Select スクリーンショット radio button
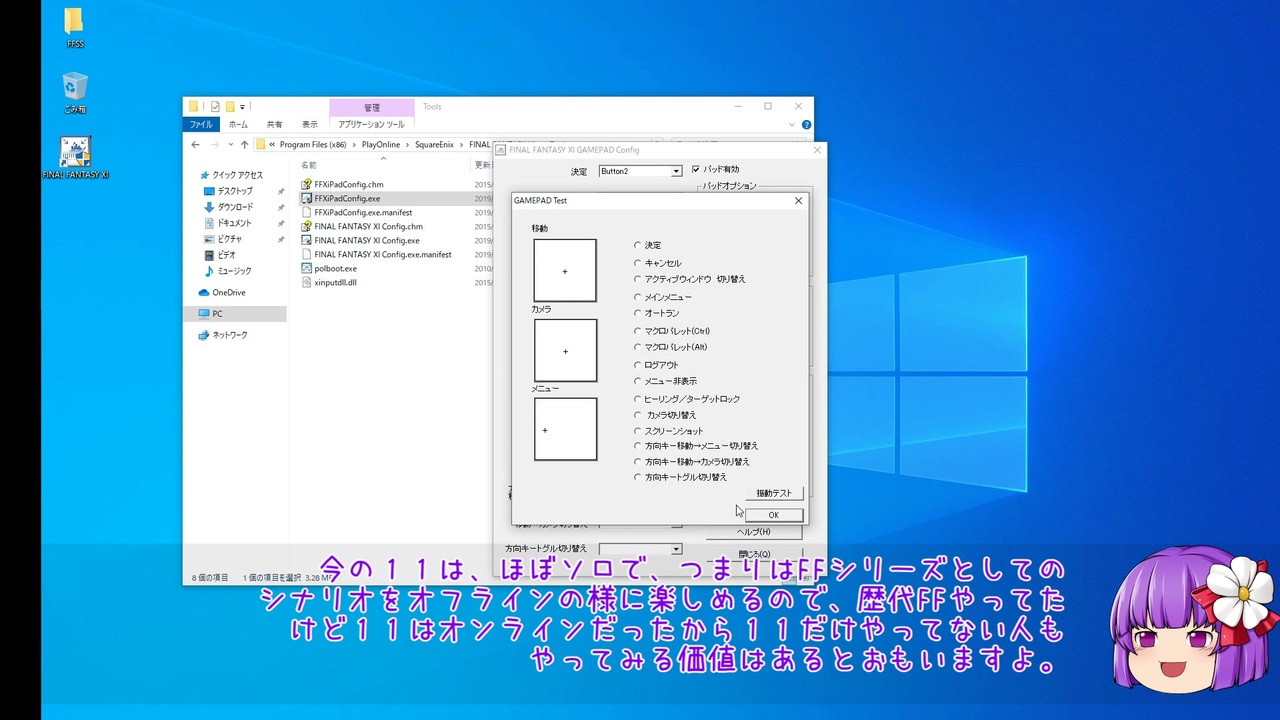Viewport: 1280px width, 720px height. click(x=638, y=431)
